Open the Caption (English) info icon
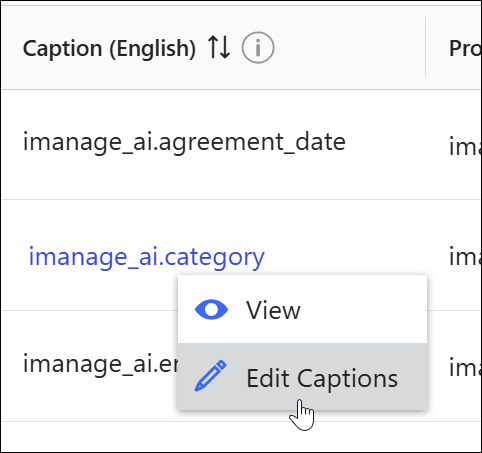Screen dimensions: 482x453 [x=258, y=48]
